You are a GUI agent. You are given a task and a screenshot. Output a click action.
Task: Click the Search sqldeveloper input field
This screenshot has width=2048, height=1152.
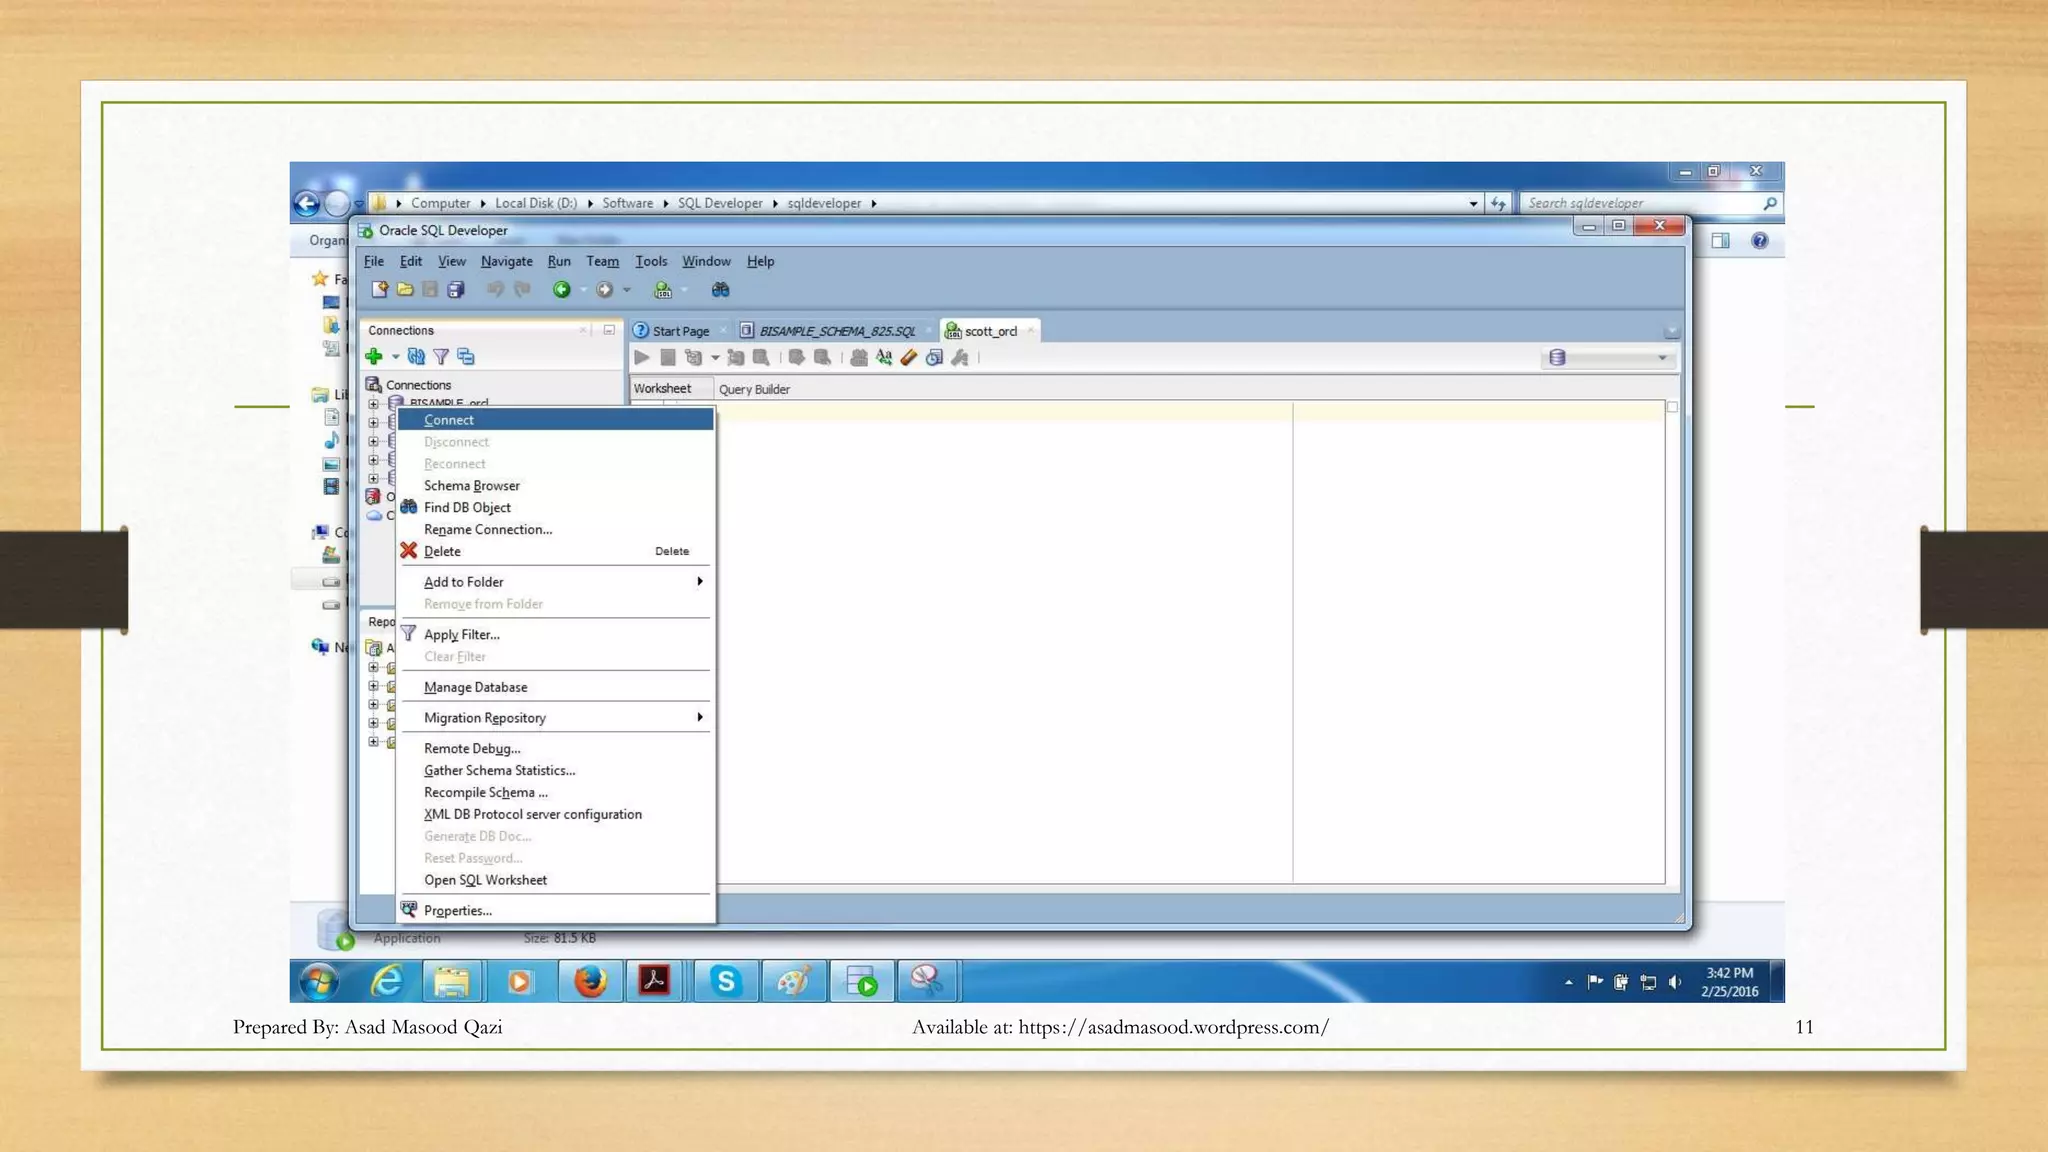(1652, 204)
